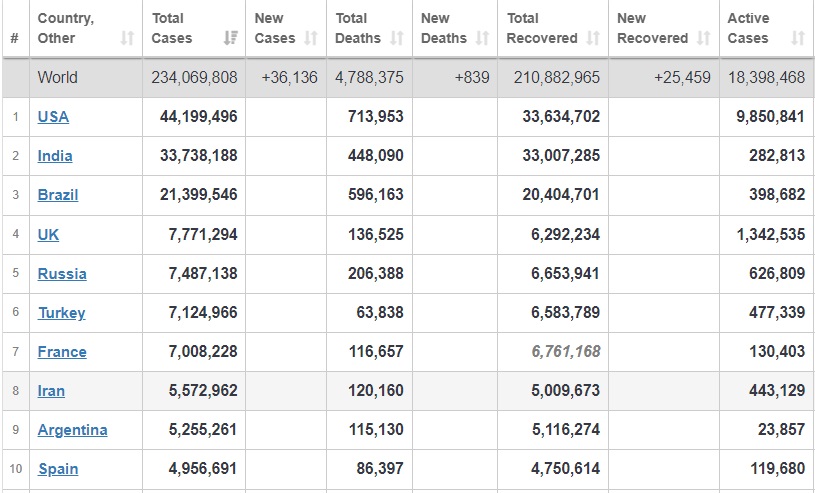The height and width of the screenshot is (493, 815).
Task: Open the India country page
Action: pyautogui.click(x=55, y=156)
